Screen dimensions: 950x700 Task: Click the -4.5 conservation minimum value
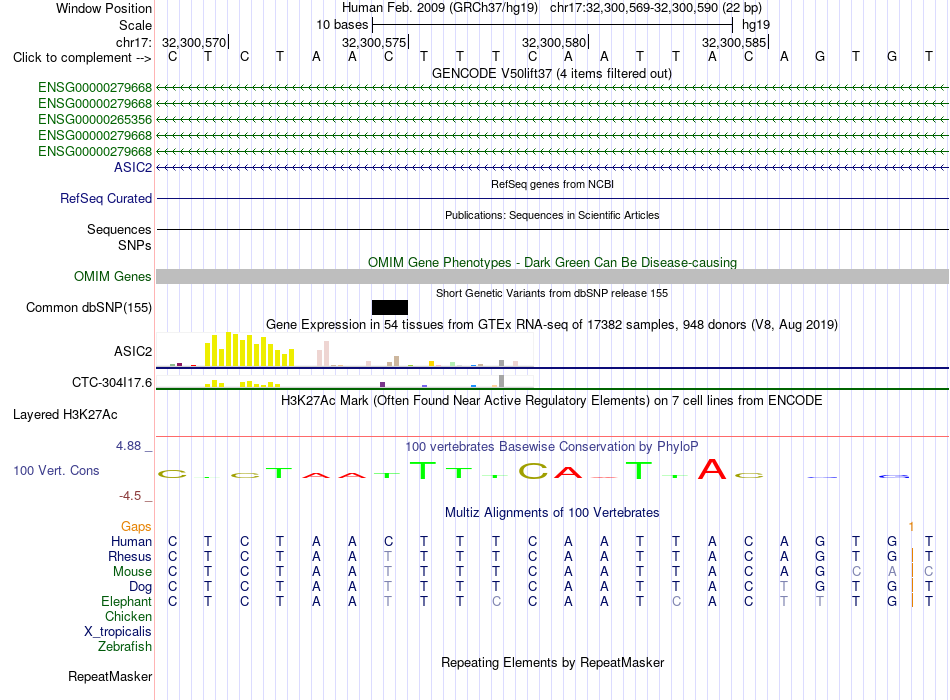click(130, 496)
